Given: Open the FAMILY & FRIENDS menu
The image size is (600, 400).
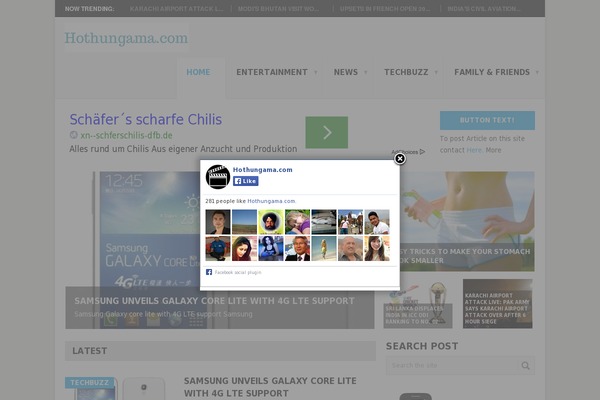Looking at the screenshot, I should coord(492,72).
